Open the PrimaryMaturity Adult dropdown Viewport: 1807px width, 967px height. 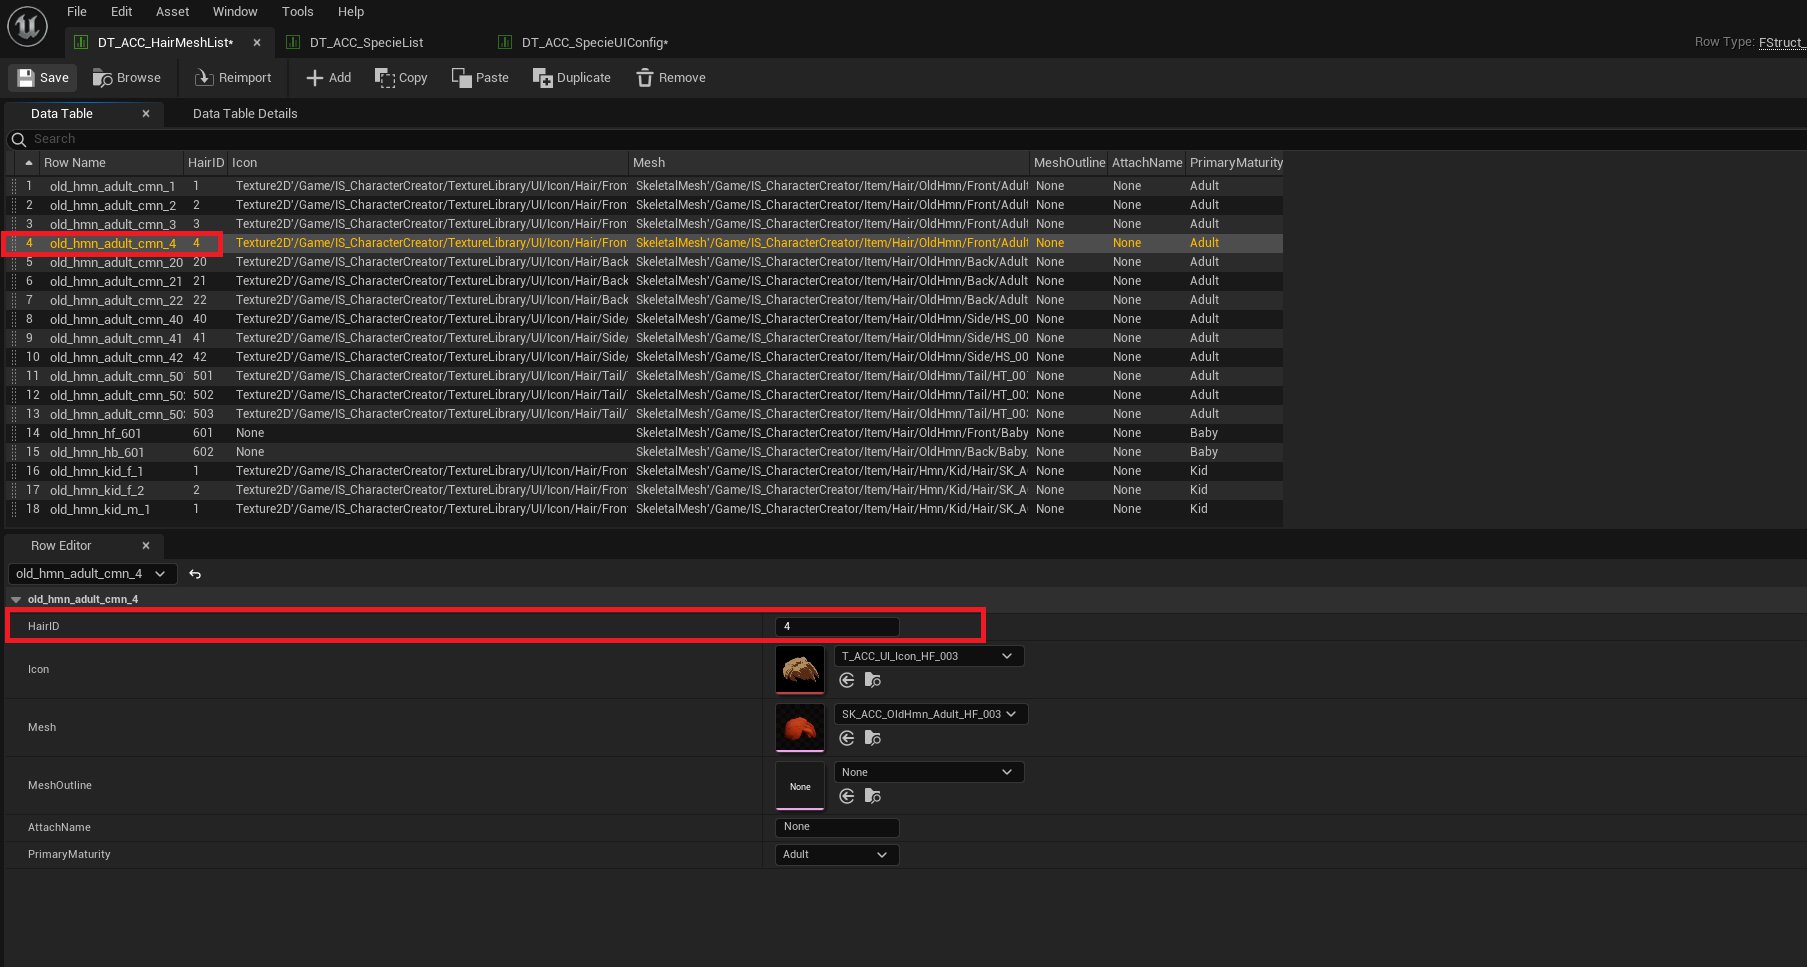tap(836, 855)
